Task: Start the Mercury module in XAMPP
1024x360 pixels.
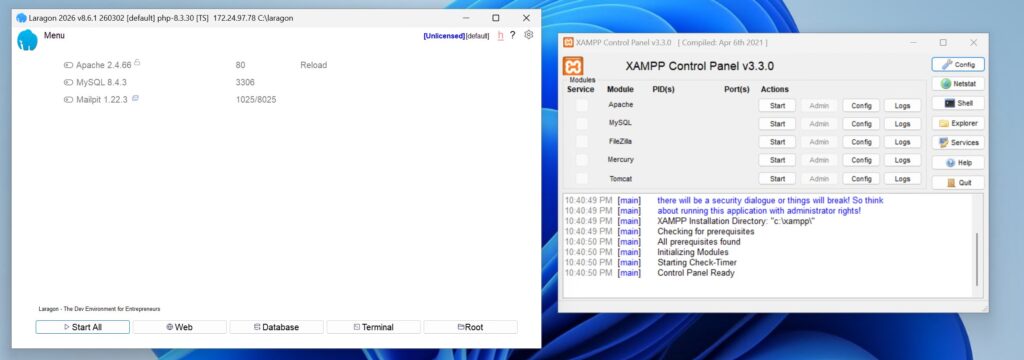Action: [777, 160]
